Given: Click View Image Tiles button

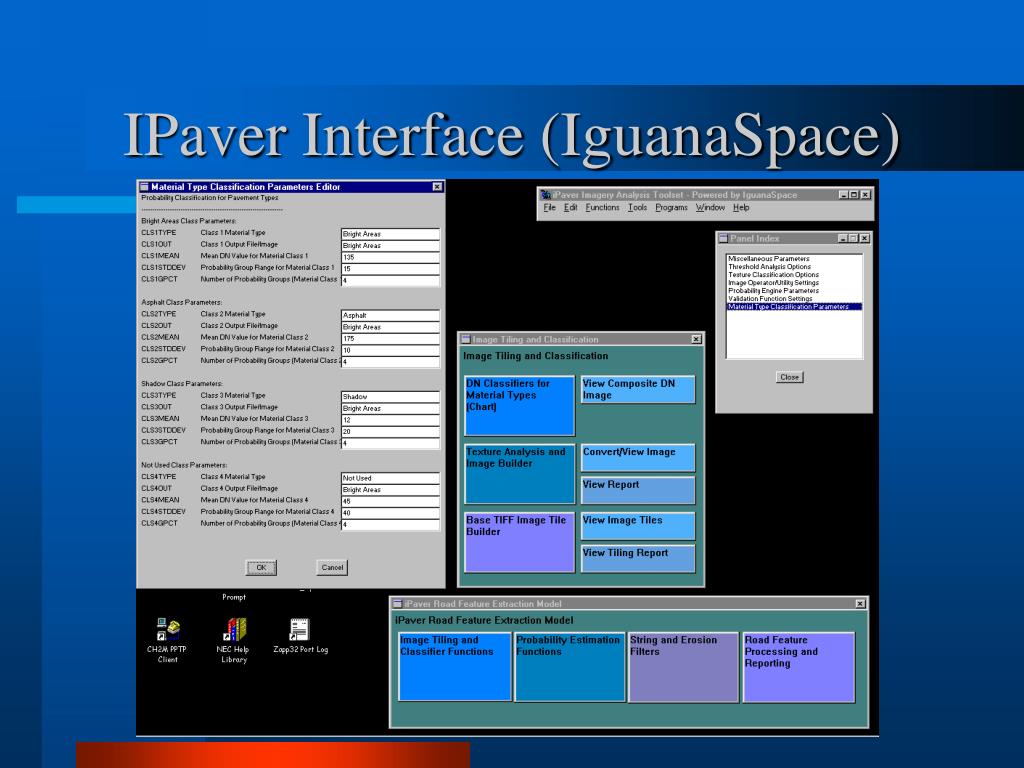Looking at the screenshot, I should [638, 526].
